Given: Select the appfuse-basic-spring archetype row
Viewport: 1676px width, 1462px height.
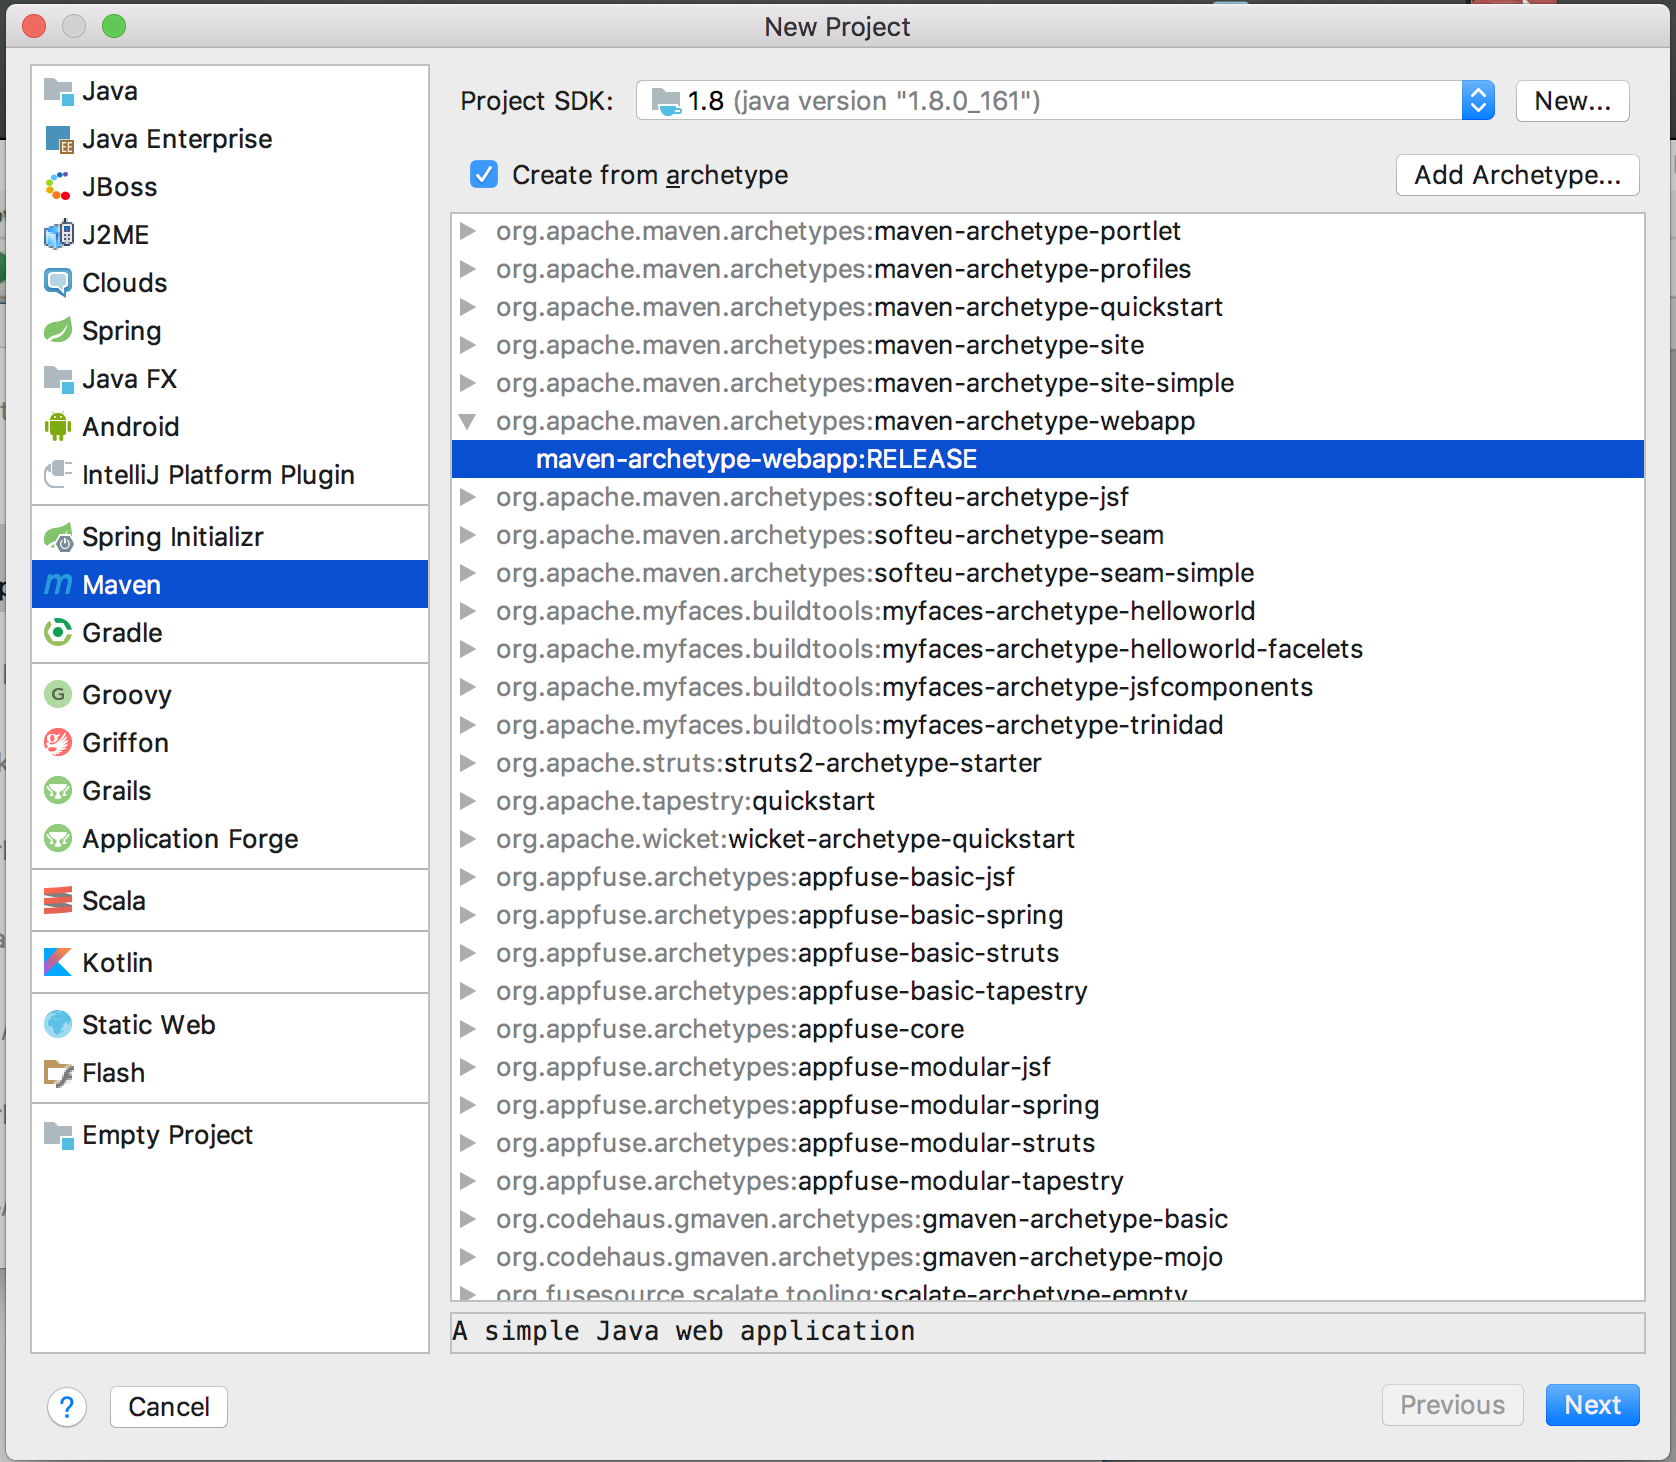Looking at the screenshot, I should [1048, 915].
